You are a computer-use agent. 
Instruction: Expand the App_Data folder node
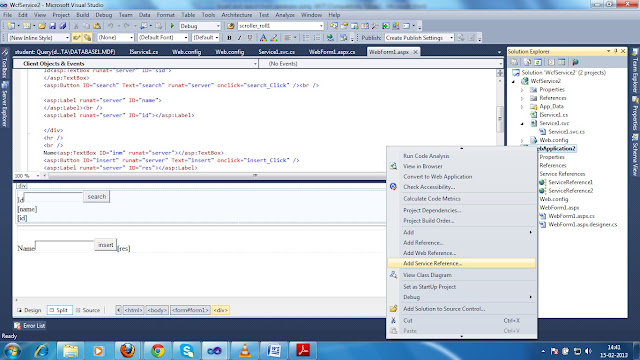pyautogui.click(x=522, y=107)
